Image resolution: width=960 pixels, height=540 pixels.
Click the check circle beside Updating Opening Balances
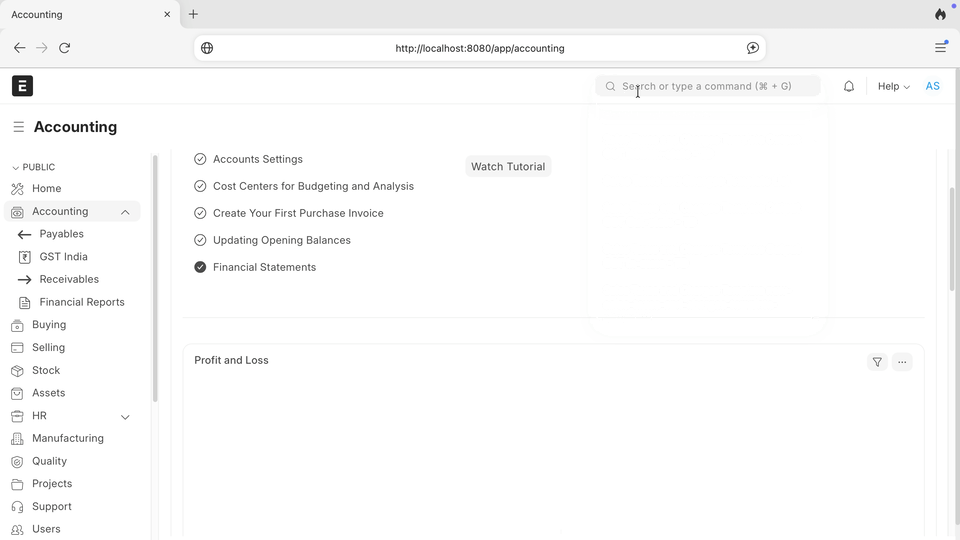coord(200,240)
